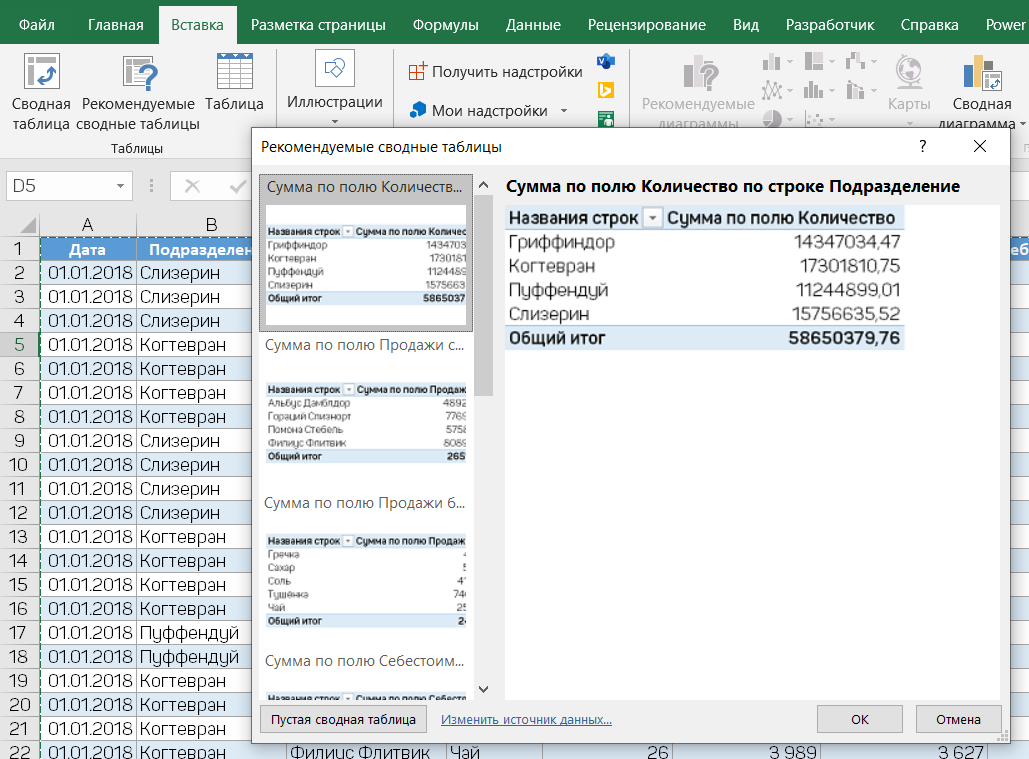Click the Visio Data Visualizer add-in icon
Screen dimensions: 1029x759
605,62
